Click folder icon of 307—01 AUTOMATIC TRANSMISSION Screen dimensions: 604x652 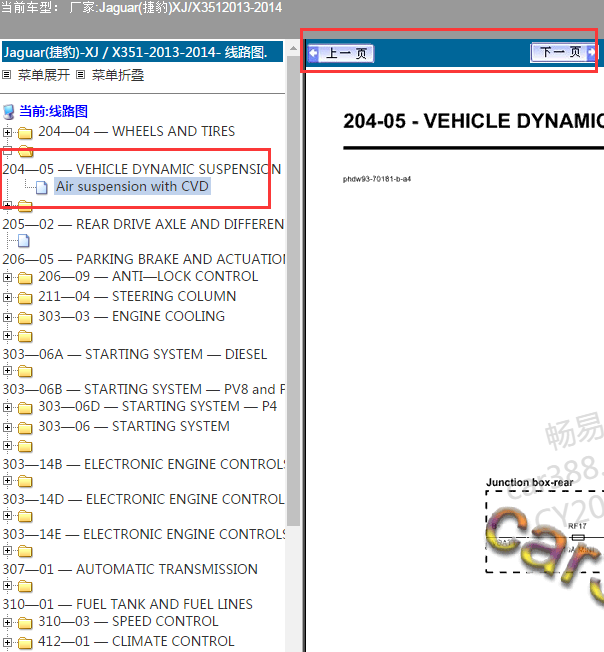(25, 551)
